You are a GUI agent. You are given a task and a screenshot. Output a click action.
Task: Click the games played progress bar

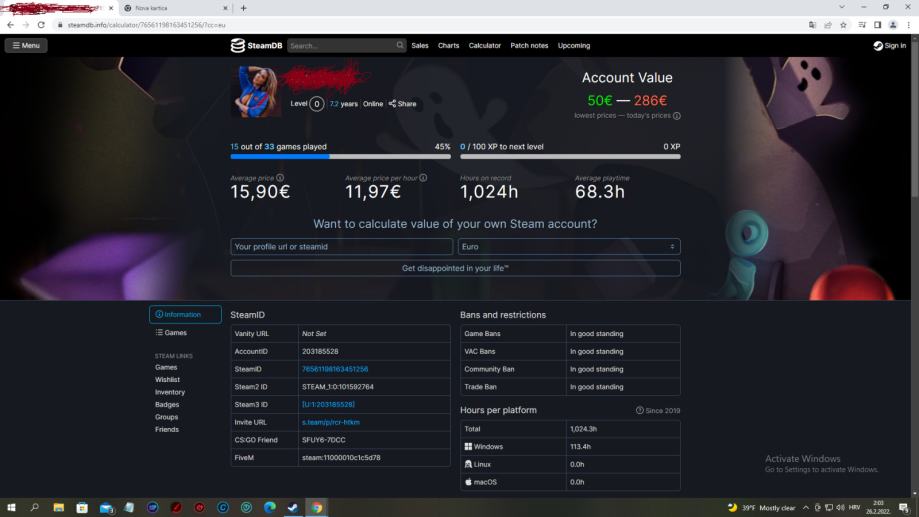(341, 157)
